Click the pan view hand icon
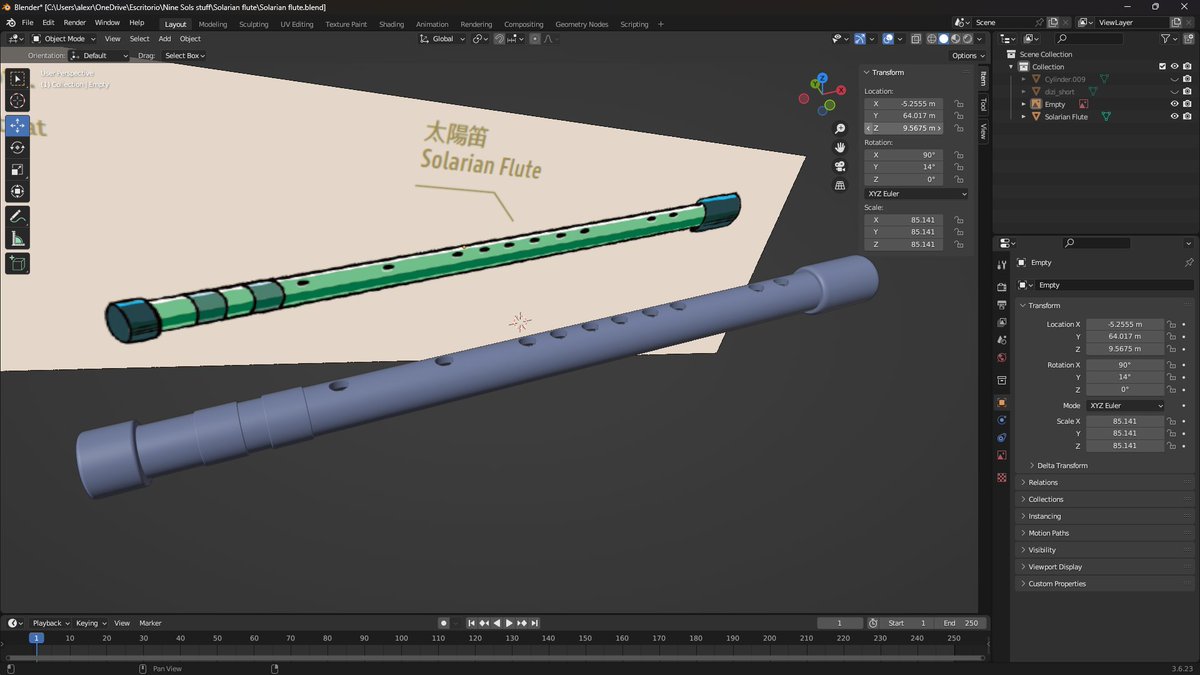 point(840,147)
